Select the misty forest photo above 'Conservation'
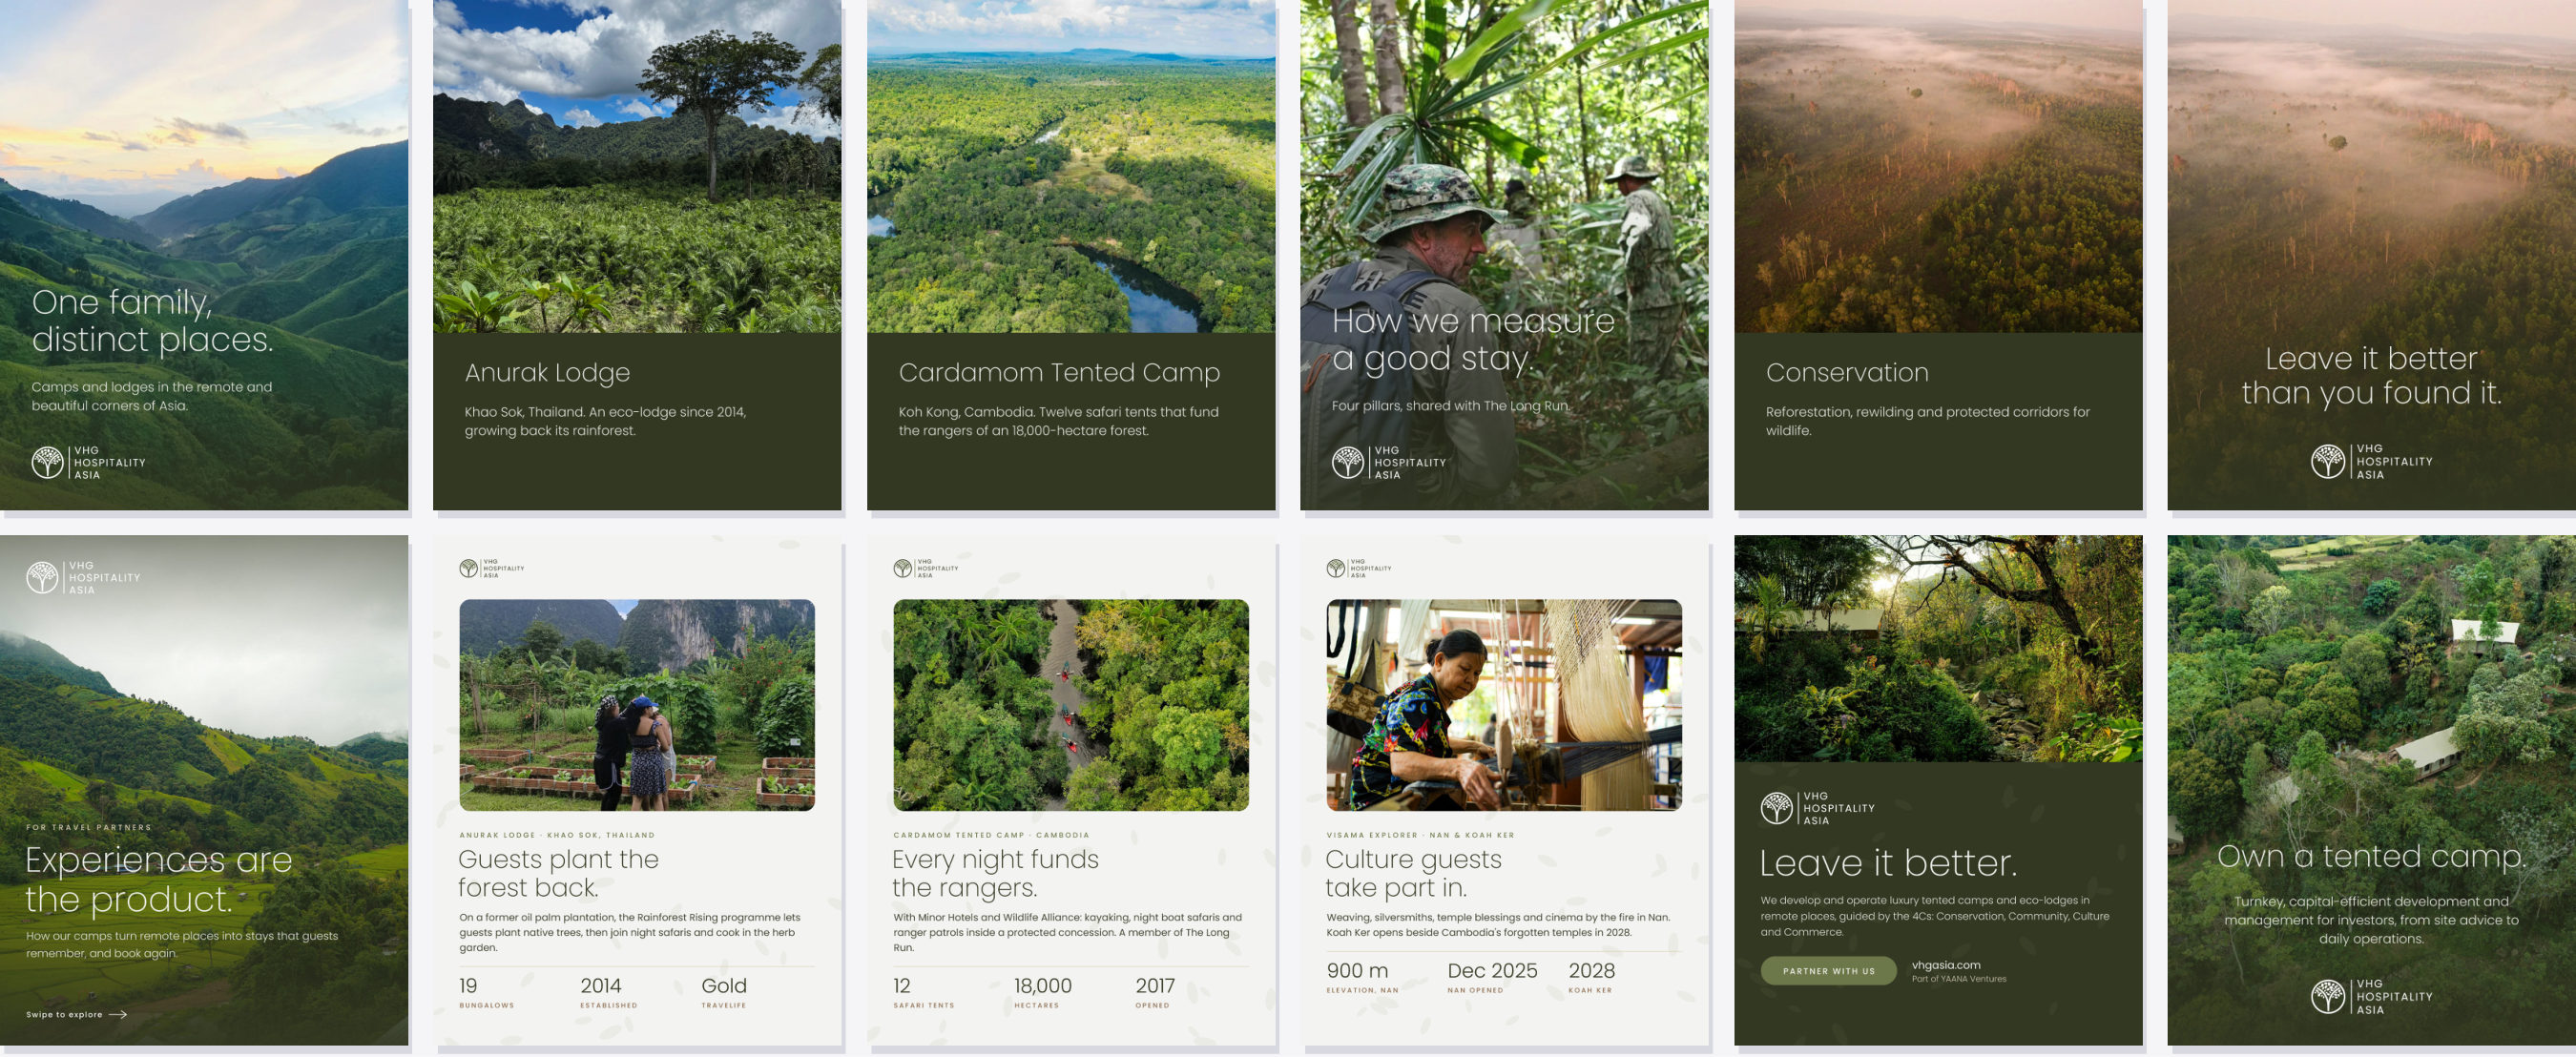The width and height of the screenshot is (2576, 1057). click(1938, 166)
